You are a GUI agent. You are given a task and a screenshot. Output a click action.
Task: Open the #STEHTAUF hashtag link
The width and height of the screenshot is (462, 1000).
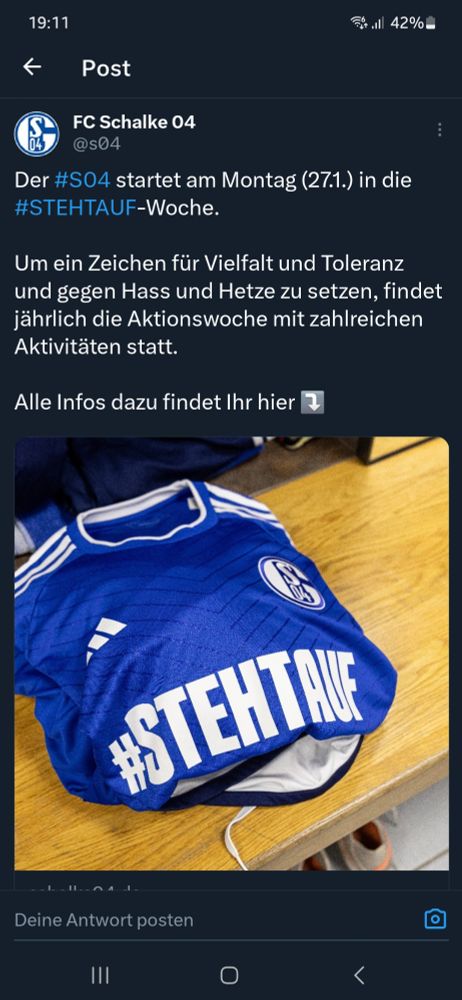tap(77, 209)
